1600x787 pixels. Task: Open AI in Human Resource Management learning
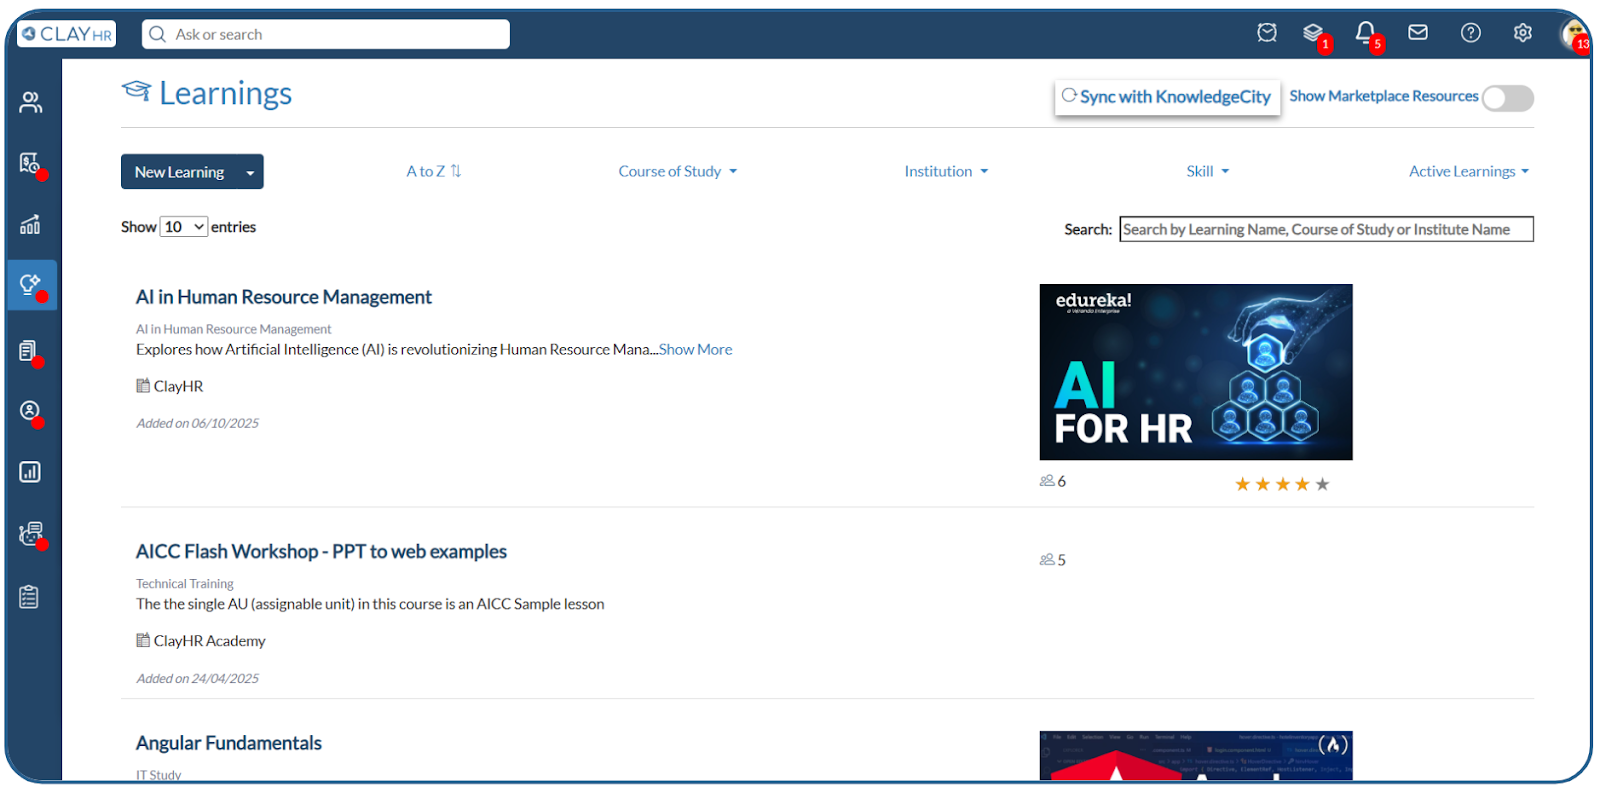coord(284,297)
